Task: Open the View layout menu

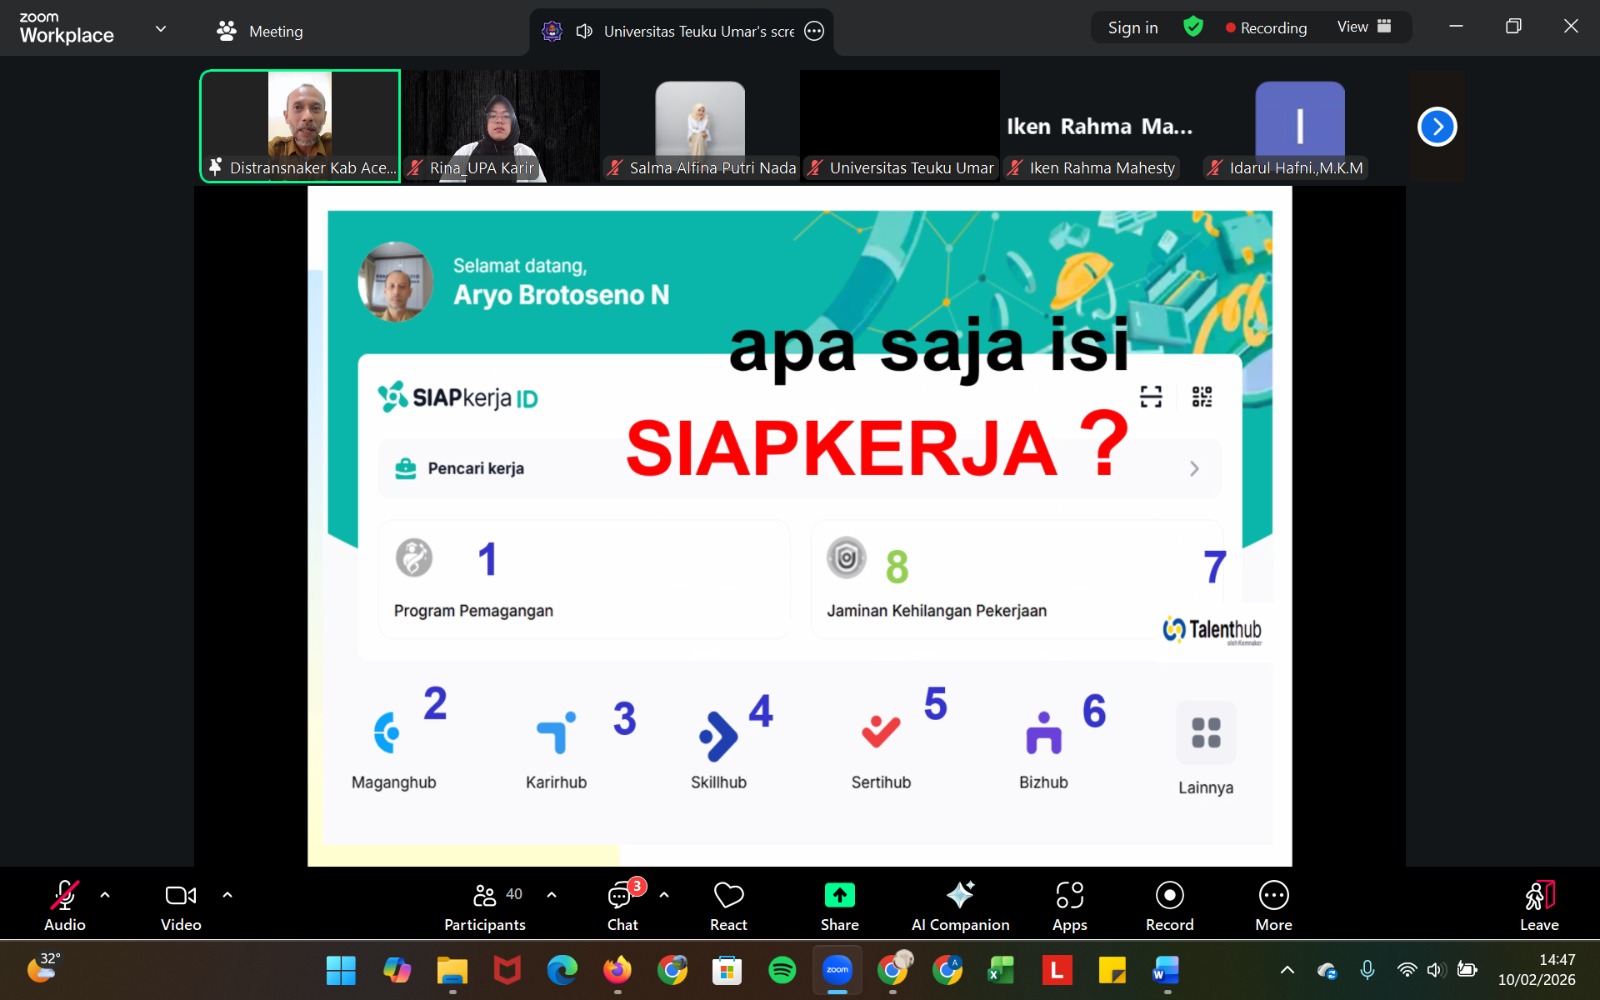Action: click(x=1364, y=27)
